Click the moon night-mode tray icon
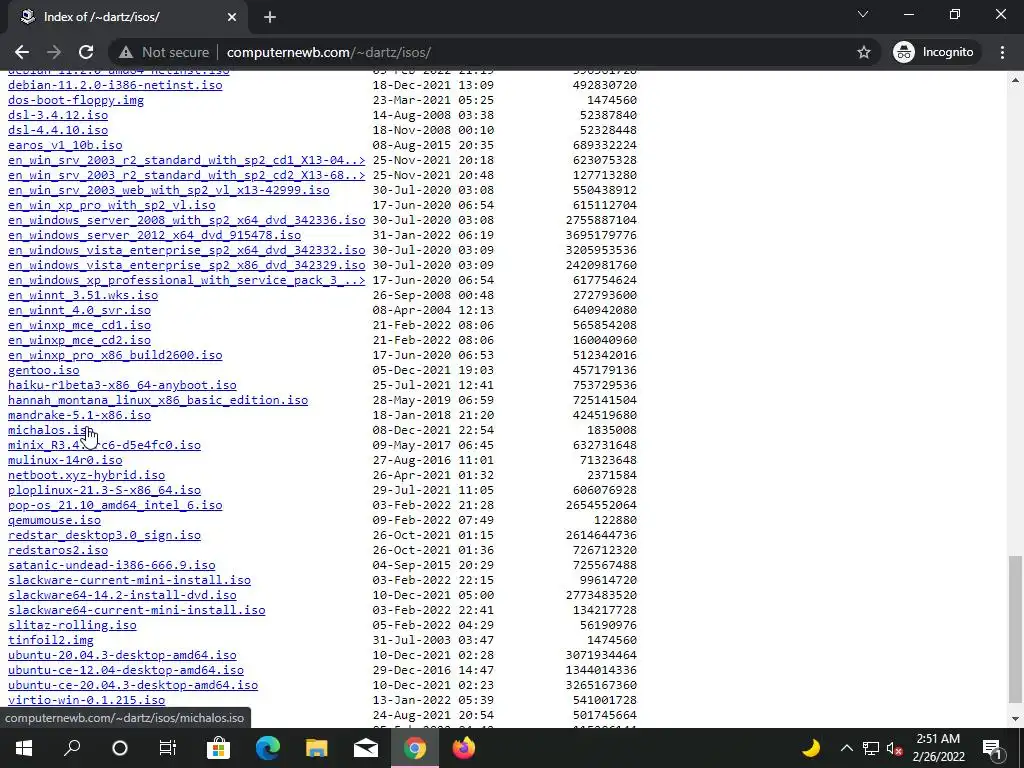 (x=810, y=748)
